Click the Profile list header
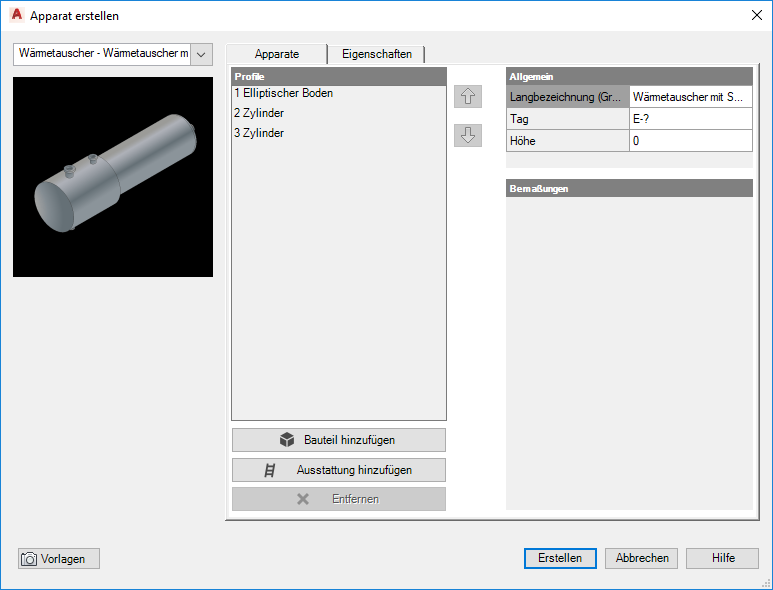Viewport: 773px width, 590px height. pyautogui.click(x=339, y=76)
